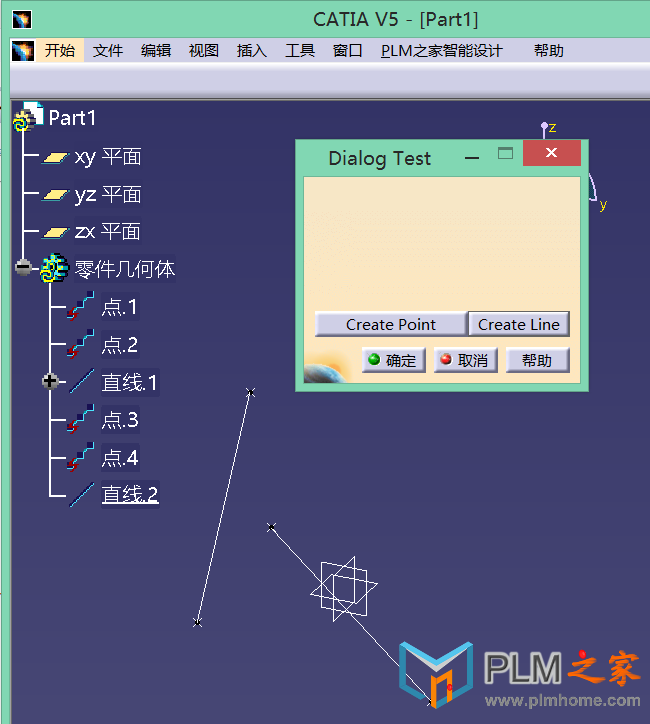Open the 帮助 menu in menu bar

click(549, 50)
